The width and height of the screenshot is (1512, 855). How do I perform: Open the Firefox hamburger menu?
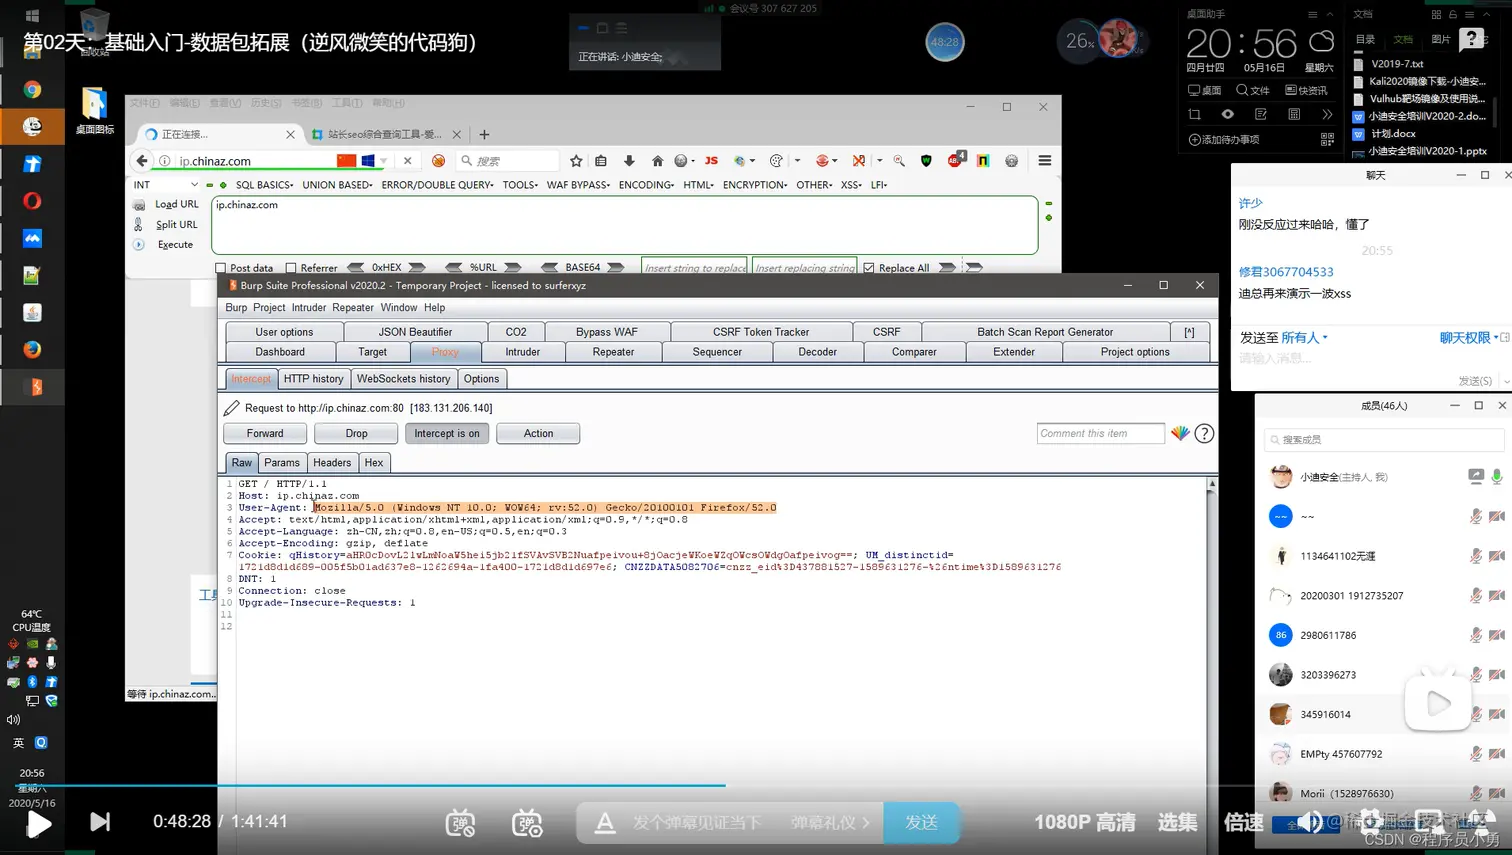pos(1044,161)
